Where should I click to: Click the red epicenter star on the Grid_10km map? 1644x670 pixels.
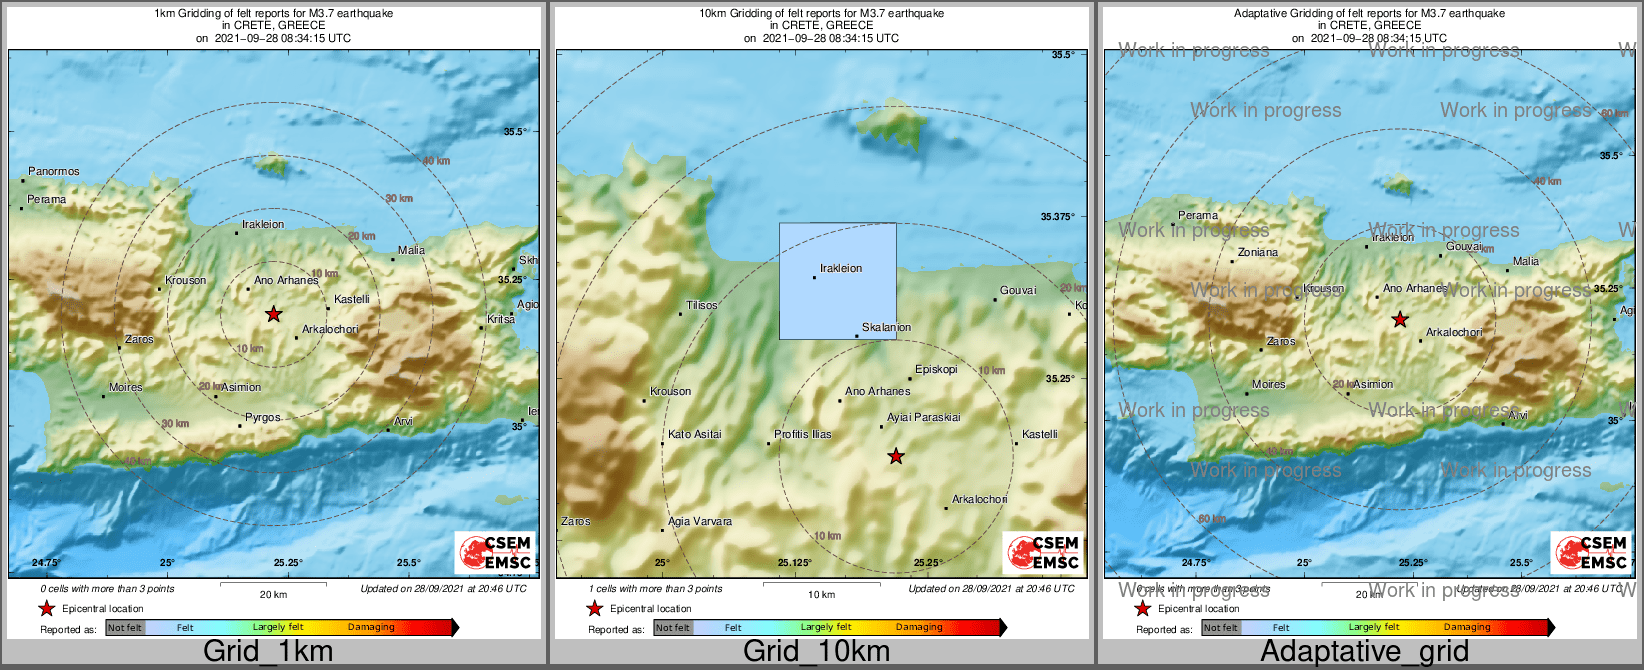point(896,456)
